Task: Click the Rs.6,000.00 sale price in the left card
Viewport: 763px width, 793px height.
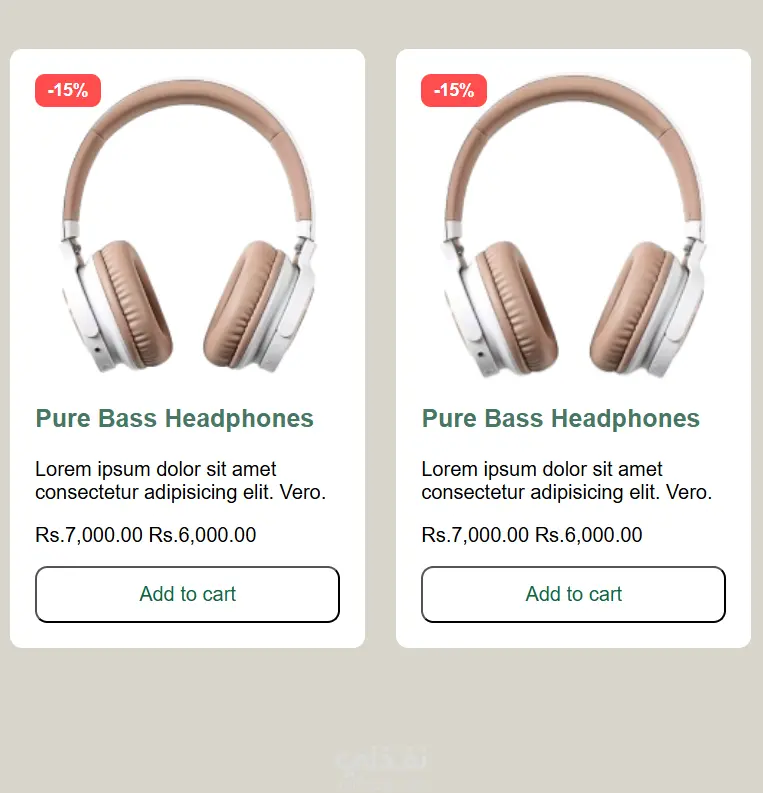Action: [x=202, y=535]
